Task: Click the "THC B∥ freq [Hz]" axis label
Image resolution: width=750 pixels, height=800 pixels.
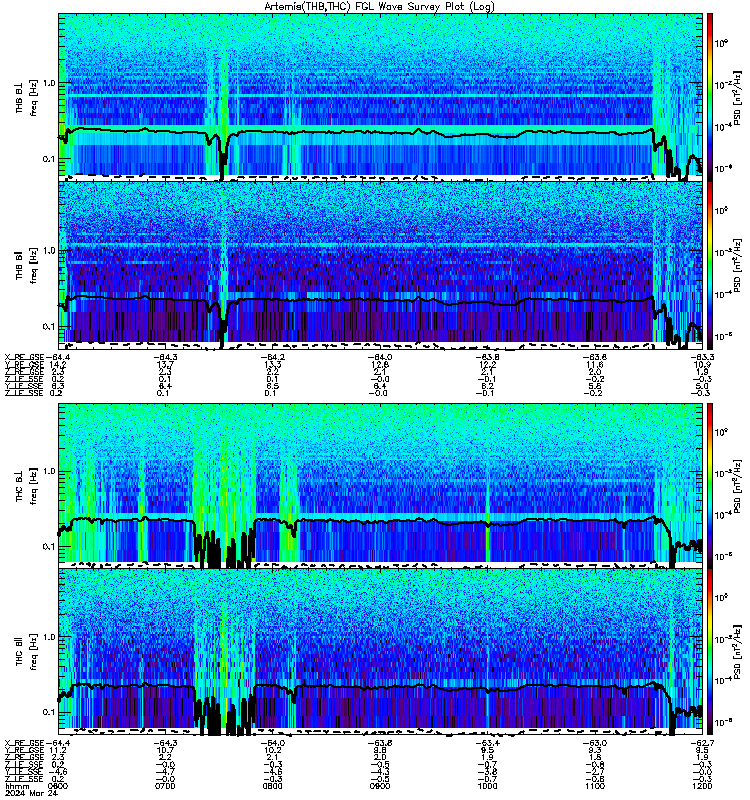Action: pyautogui.click(x=26, y=652)
